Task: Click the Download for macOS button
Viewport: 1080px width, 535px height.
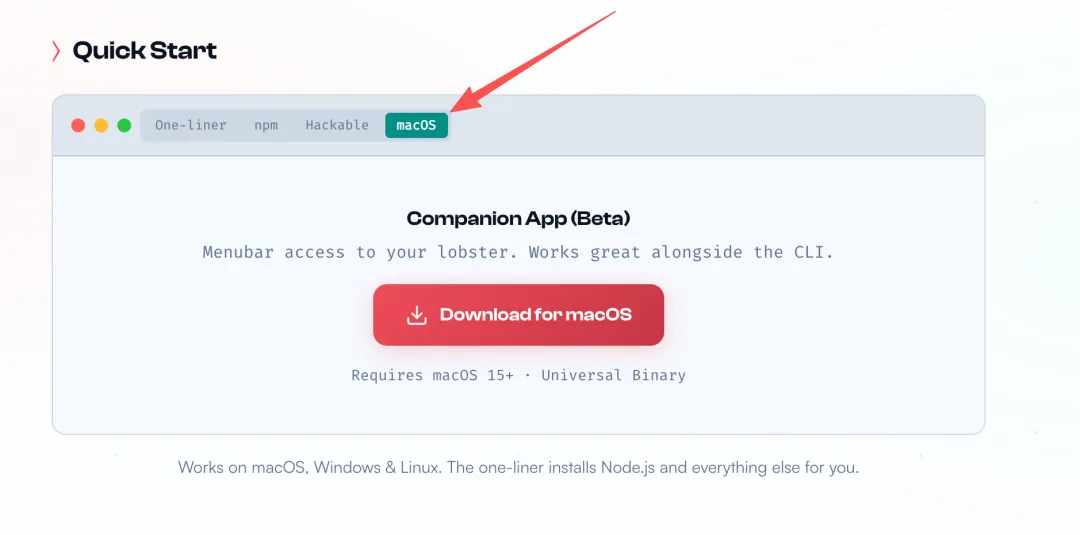Action: 519,315
